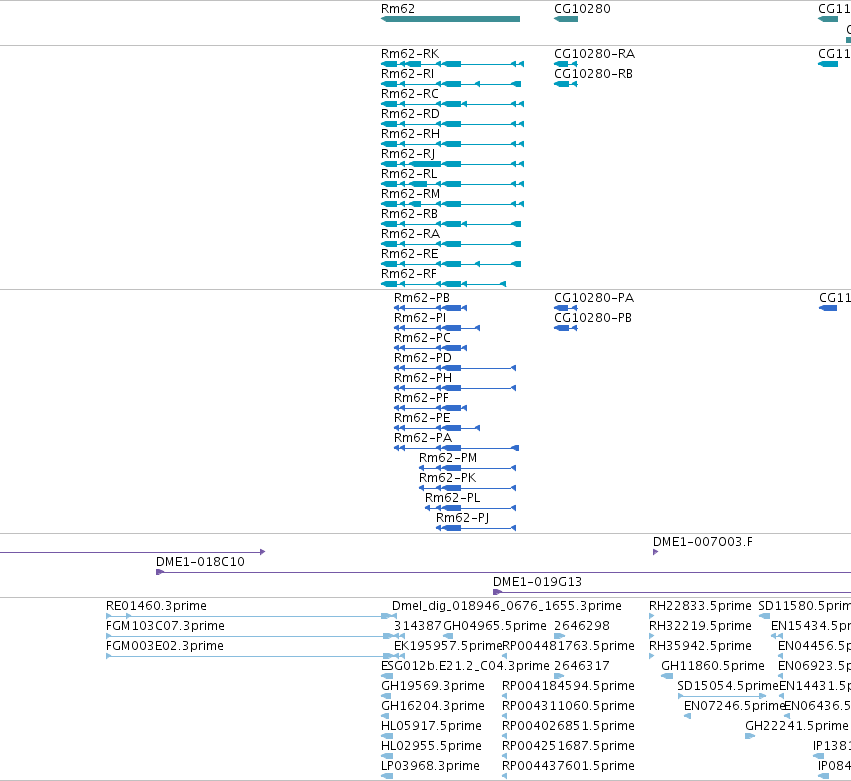
Task: Select transcript Rm62-RC
Action: tap(453, 104)
